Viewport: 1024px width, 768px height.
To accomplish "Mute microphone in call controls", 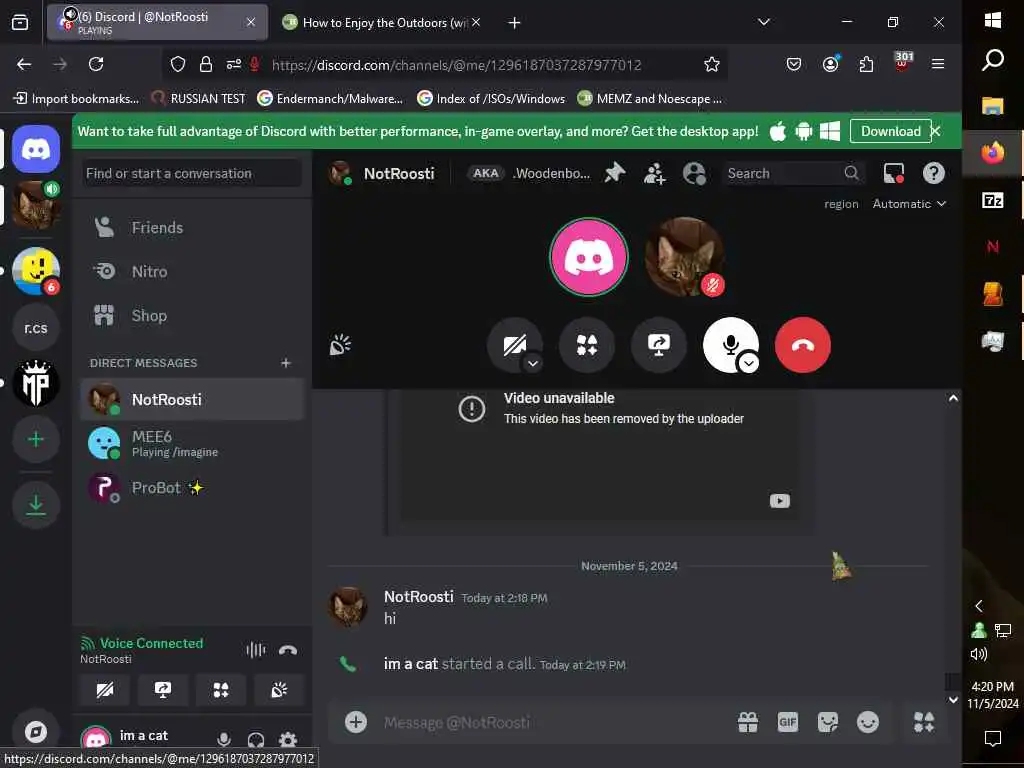I will coord(730,344).
